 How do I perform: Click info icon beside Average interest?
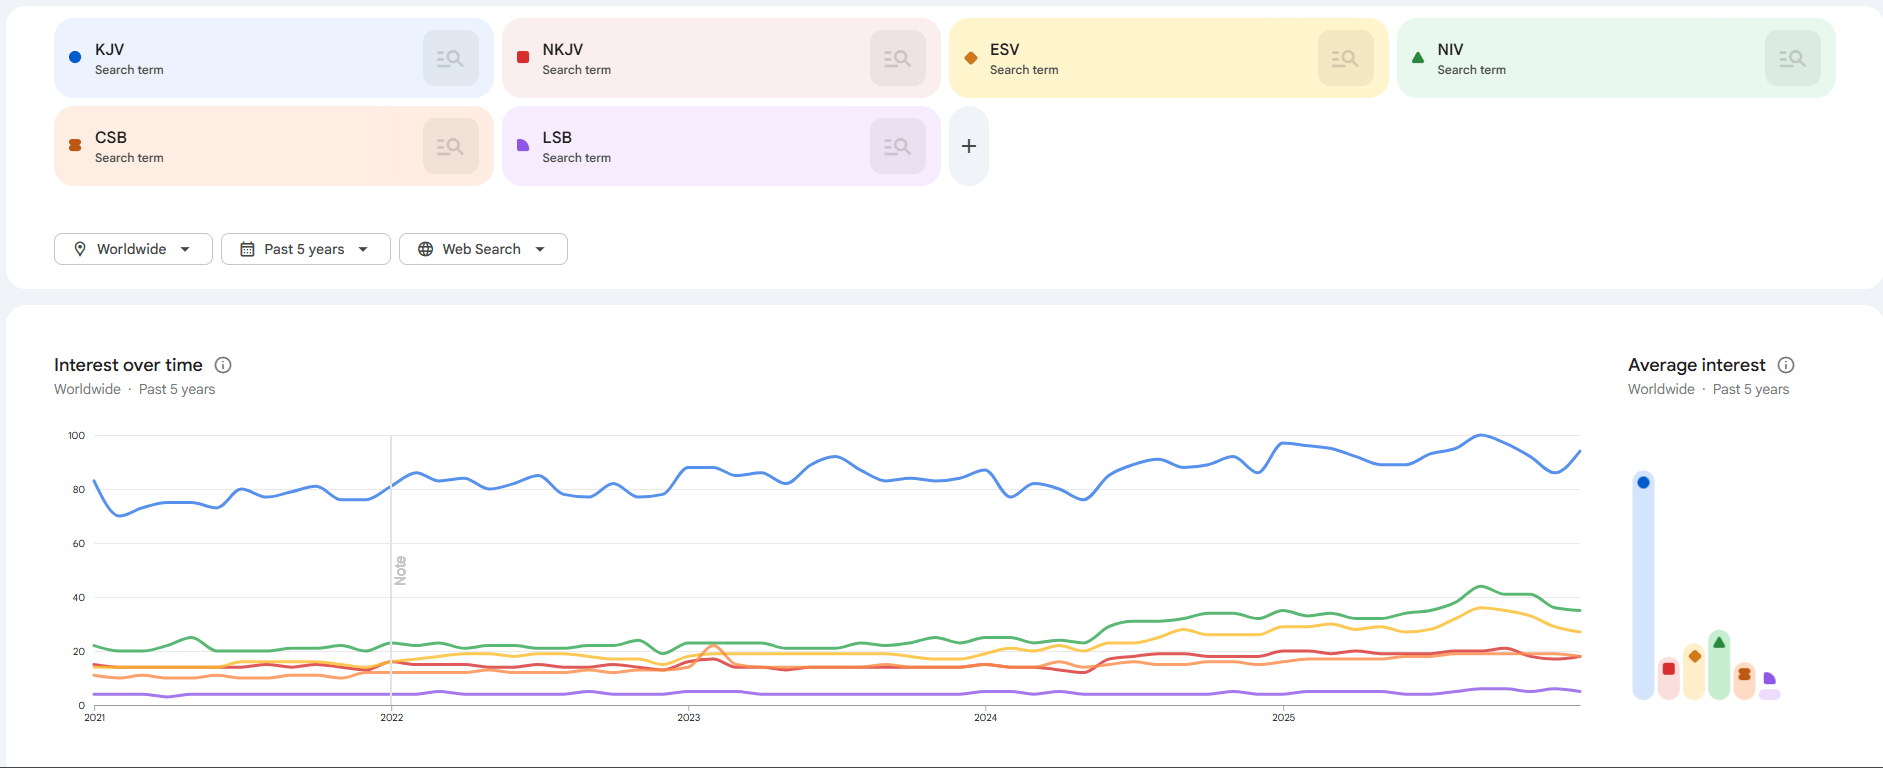(x=1786, y=365)
